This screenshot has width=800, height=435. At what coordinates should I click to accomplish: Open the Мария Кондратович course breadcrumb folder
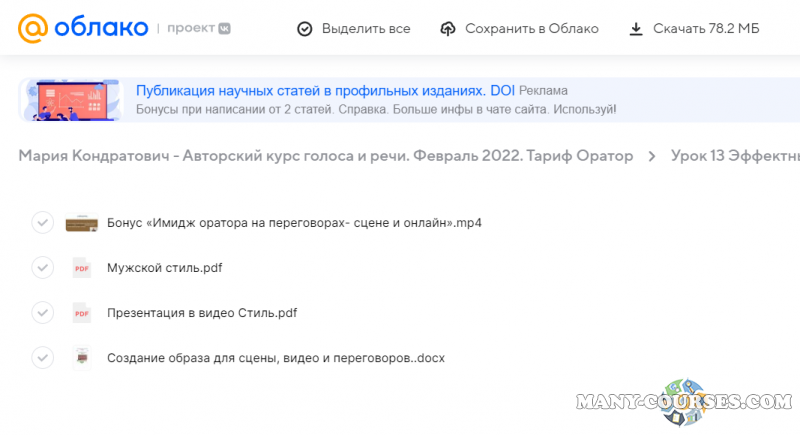(x=326, y=156)
